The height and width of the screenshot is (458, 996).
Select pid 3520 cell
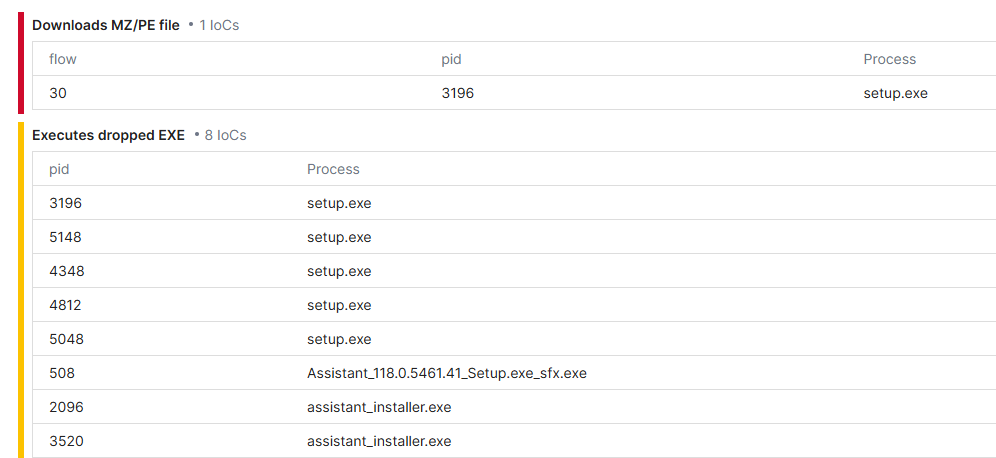[x=66, y=441]
